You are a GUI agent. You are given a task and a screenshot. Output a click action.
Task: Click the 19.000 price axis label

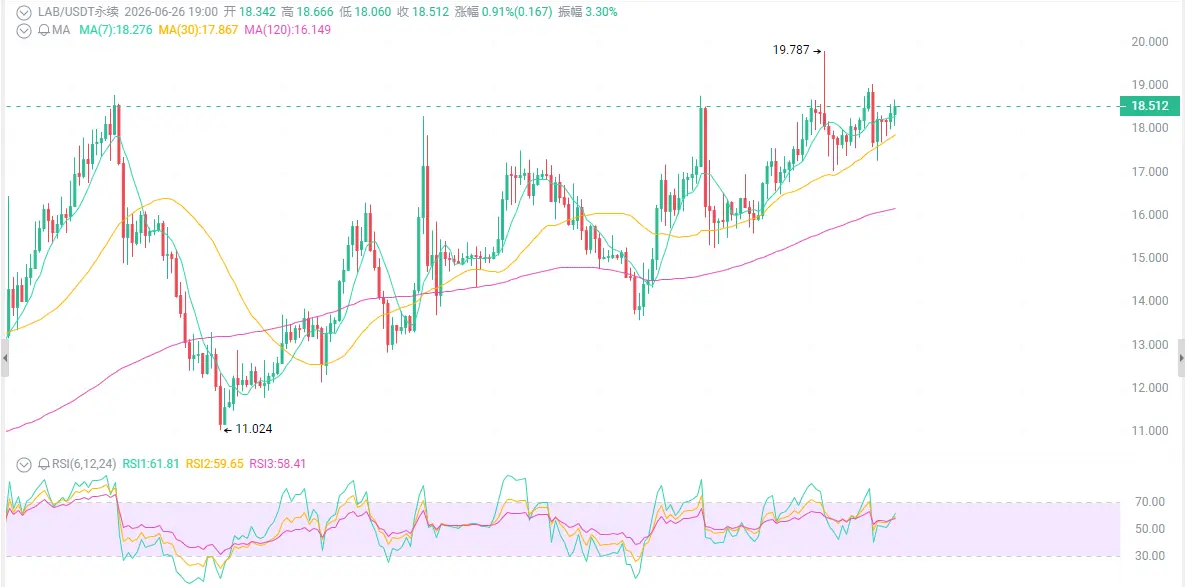pos(1150,85)
